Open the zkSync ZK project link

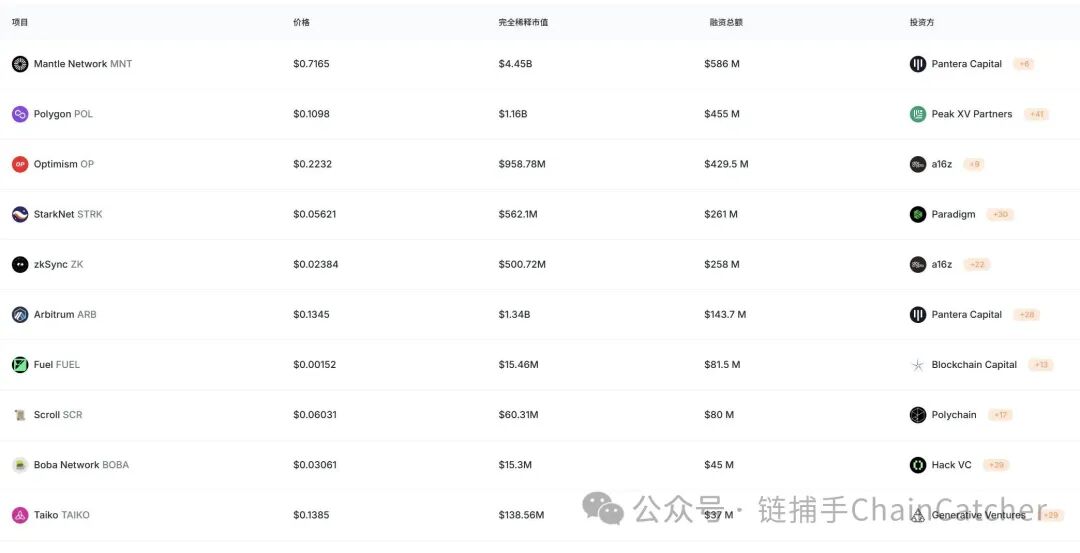coord(59,264)
